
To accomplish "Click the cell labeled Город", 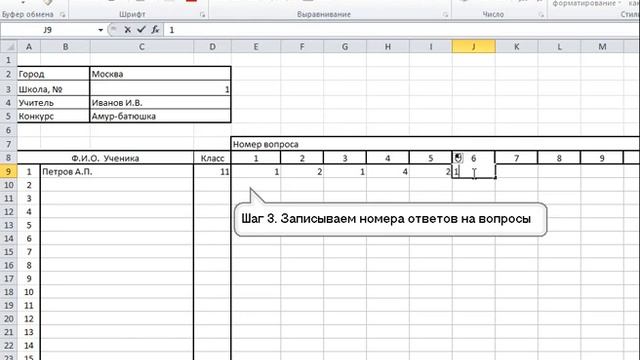I will click(x=53, y=74).
